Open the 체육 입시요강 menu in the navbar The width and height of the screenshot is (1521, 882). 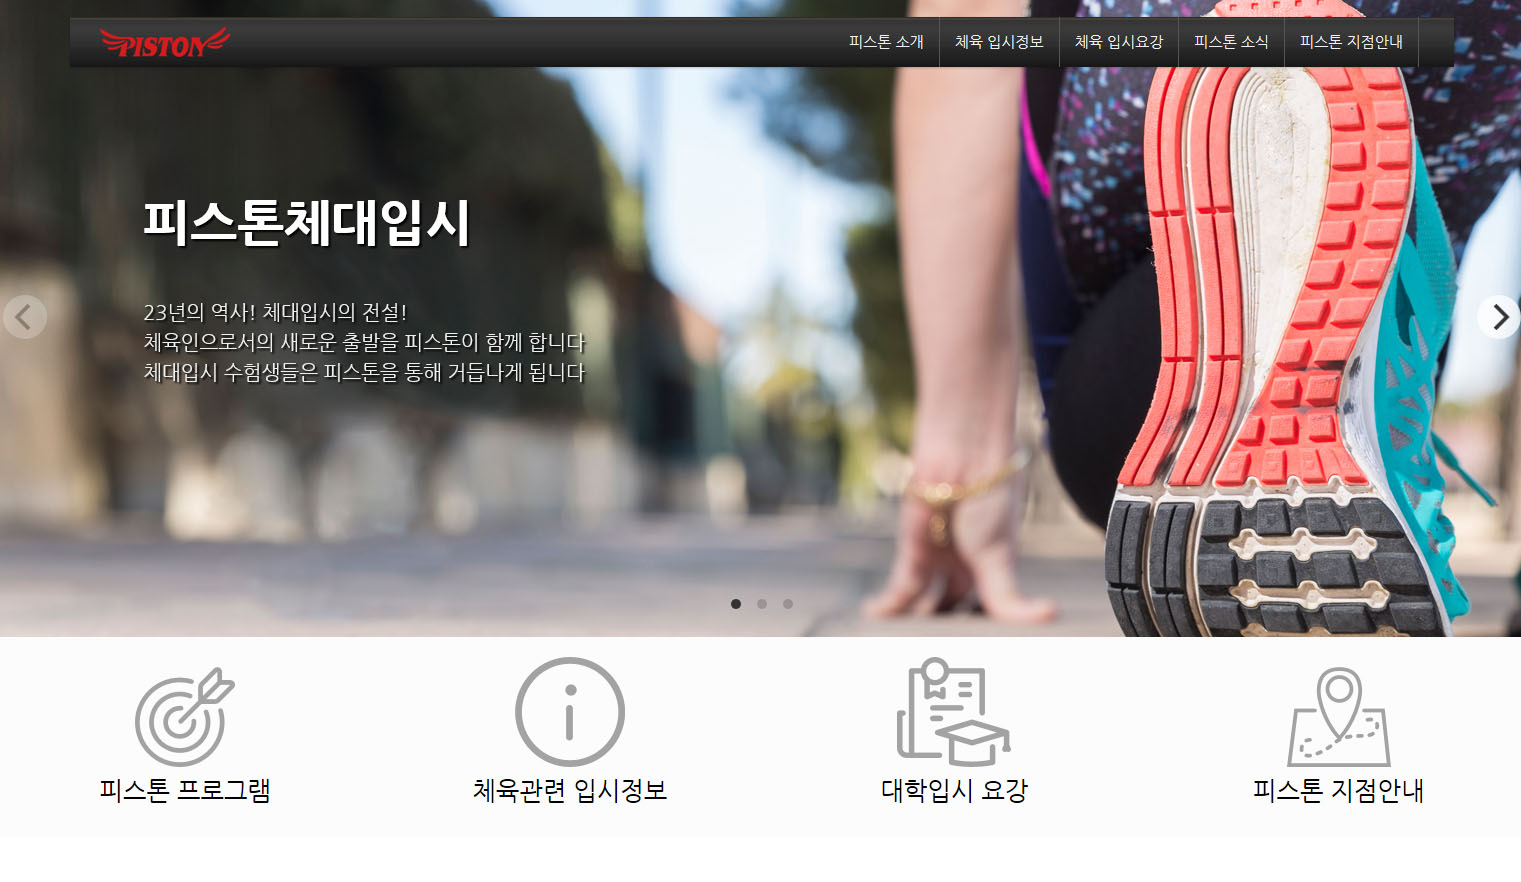tap(1119, 42)
